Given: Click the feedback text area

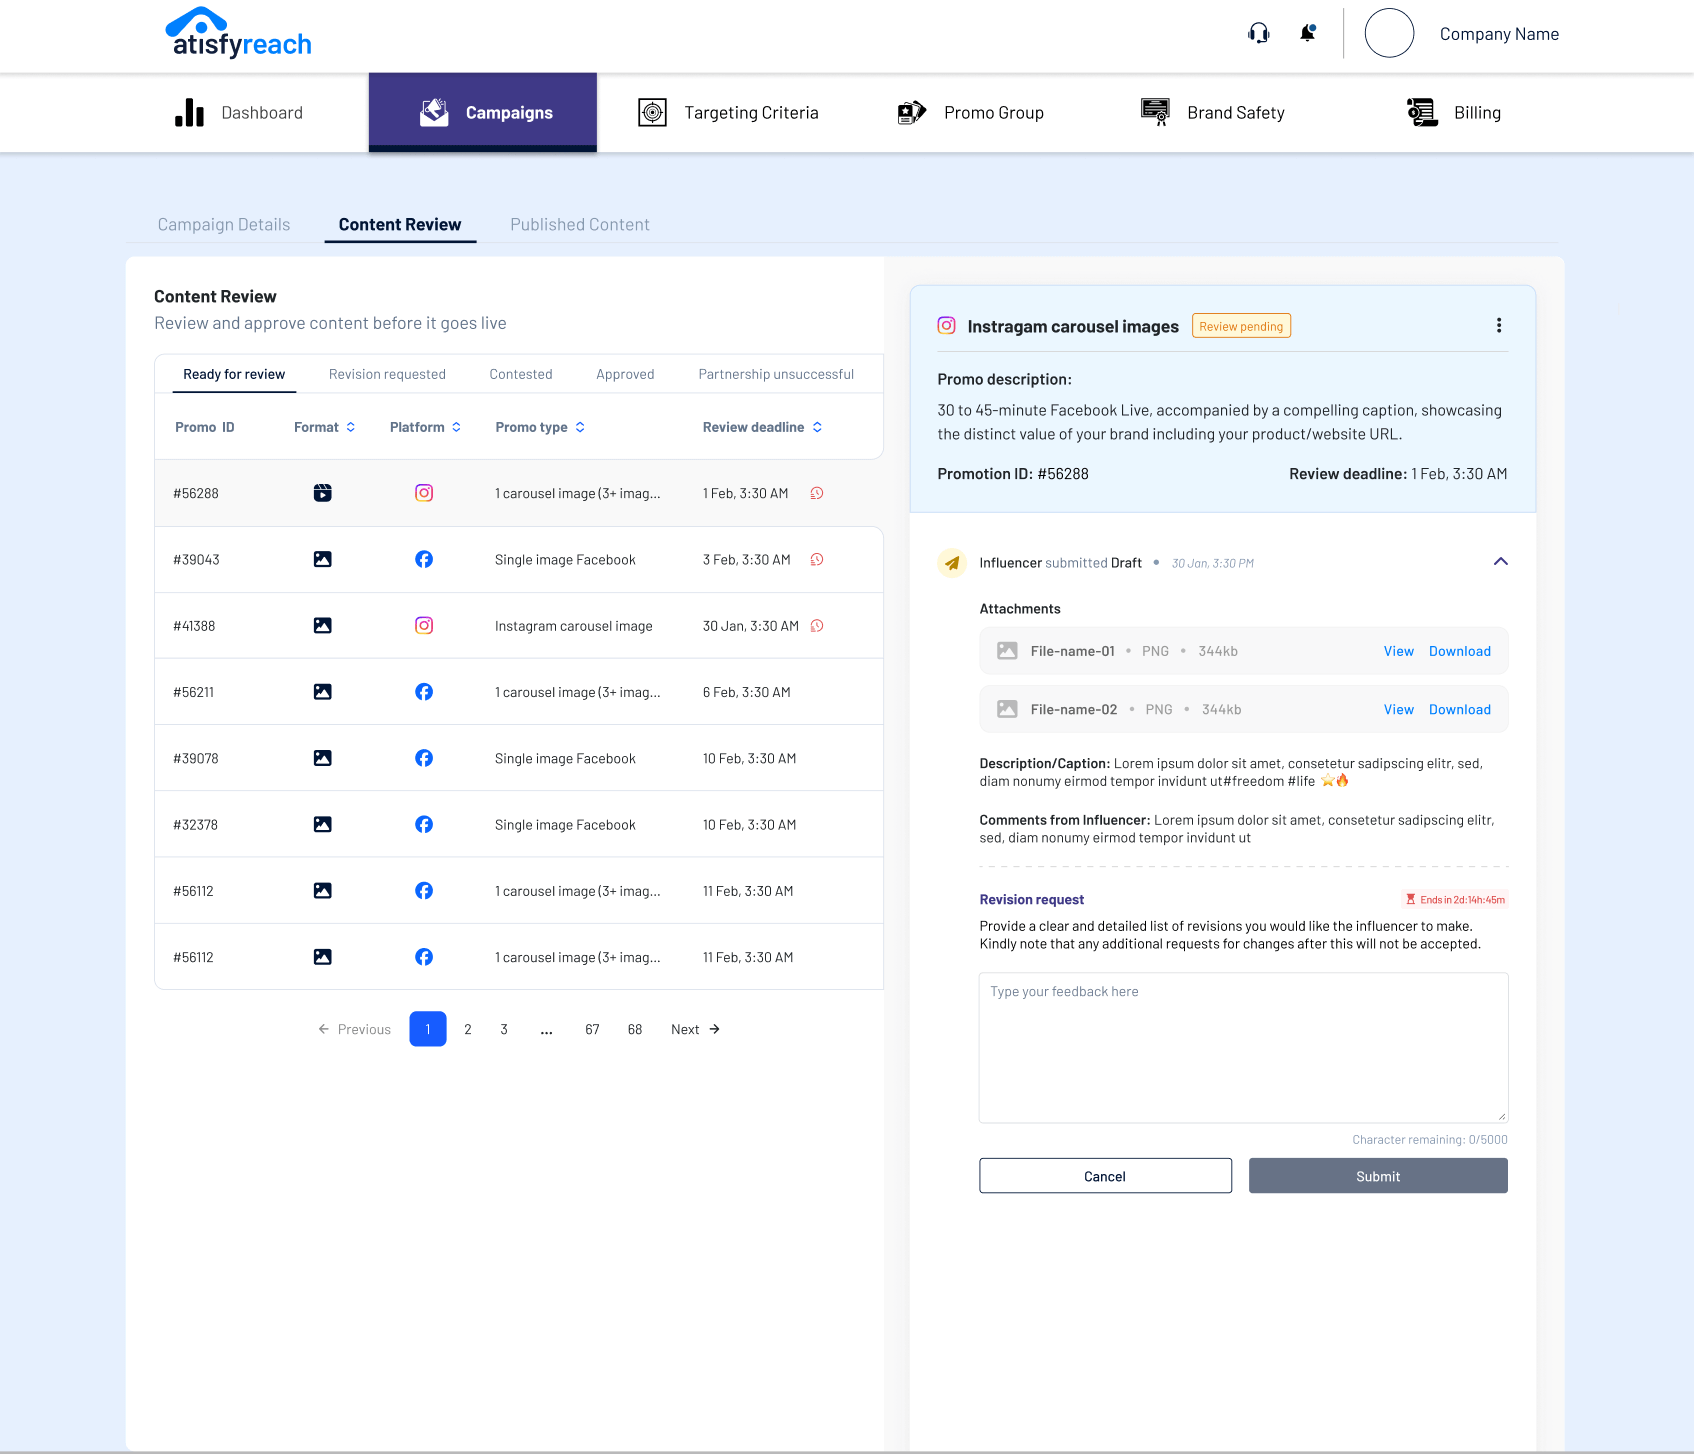Looking at the screenshot, I should (x=1242, y=1047).
